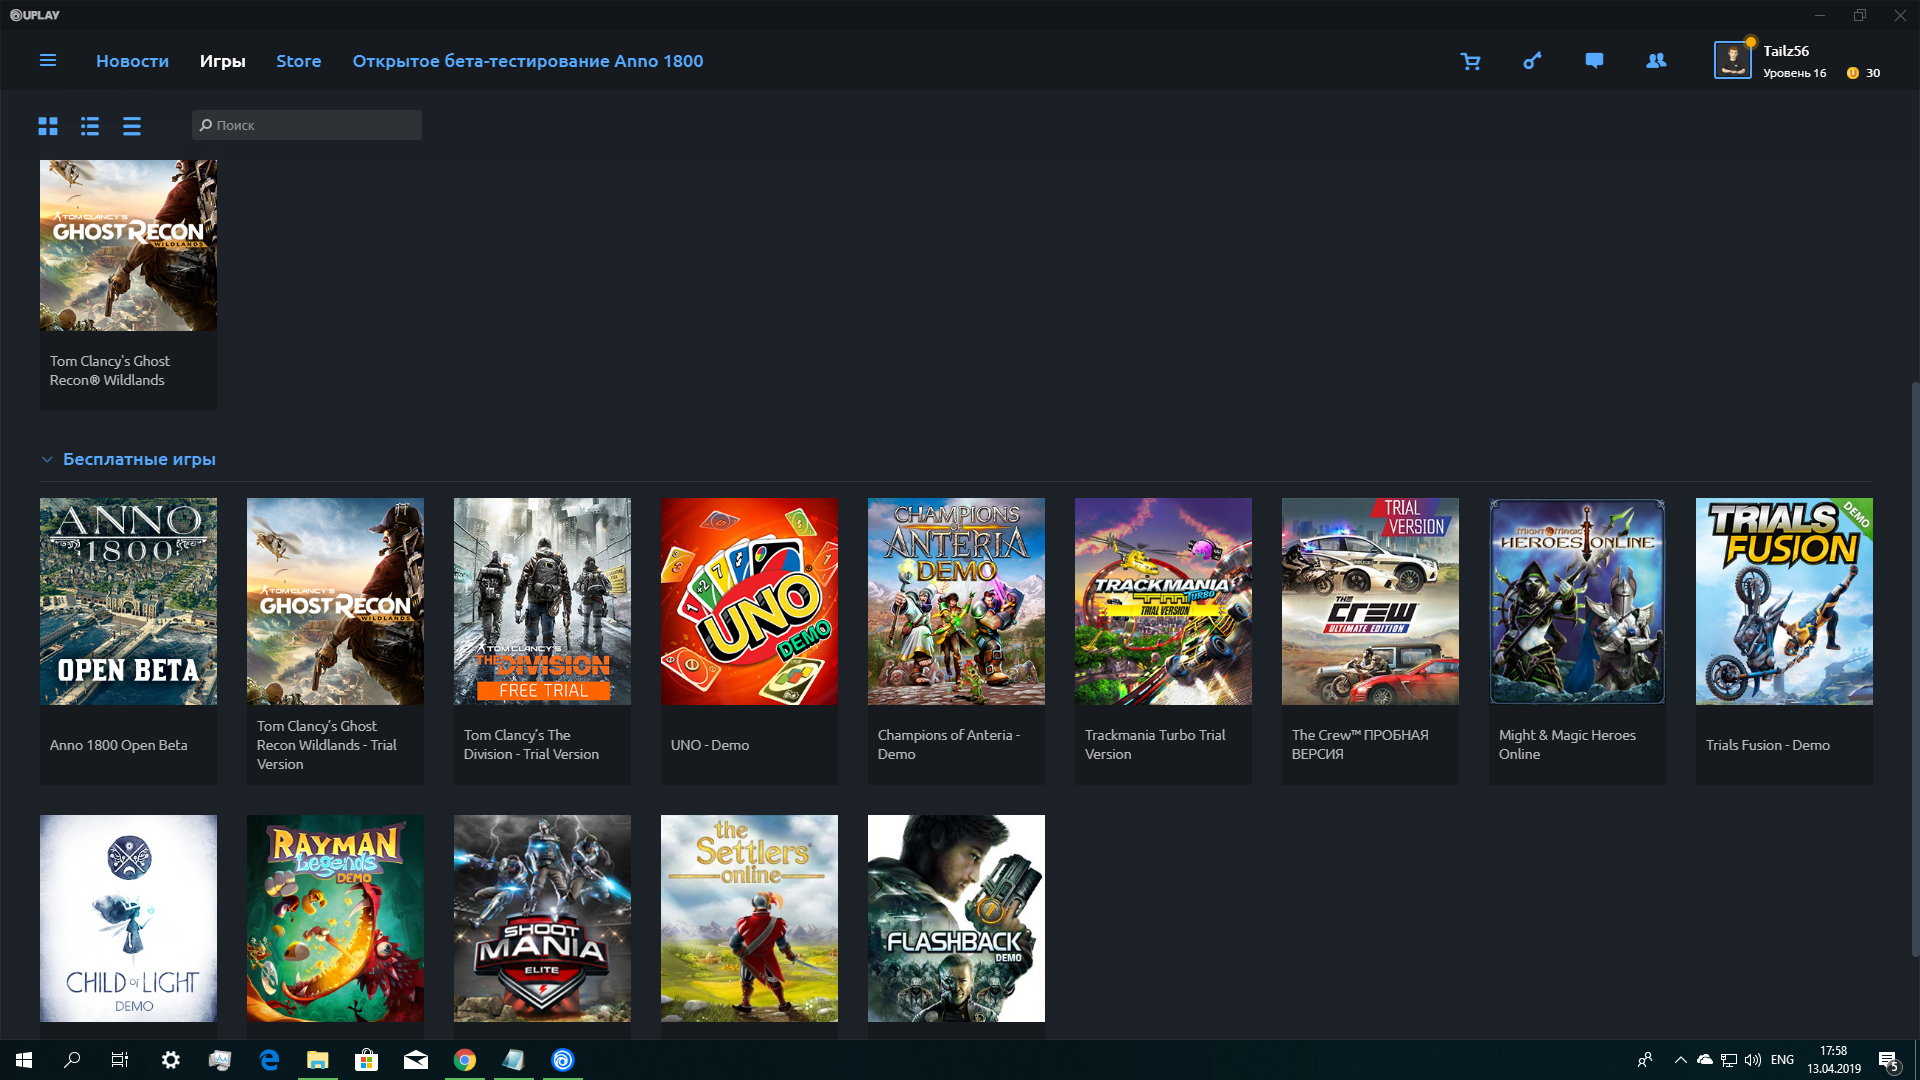Click the library vertical scrollbar
Viewport: 1920px width, 1080px height.
pyautogui.click(x=1914, y=668)
